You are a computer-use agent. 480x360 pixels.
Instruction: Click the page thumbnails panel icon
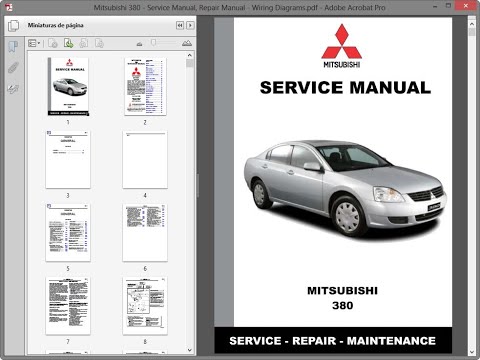(x=13, y=26)
